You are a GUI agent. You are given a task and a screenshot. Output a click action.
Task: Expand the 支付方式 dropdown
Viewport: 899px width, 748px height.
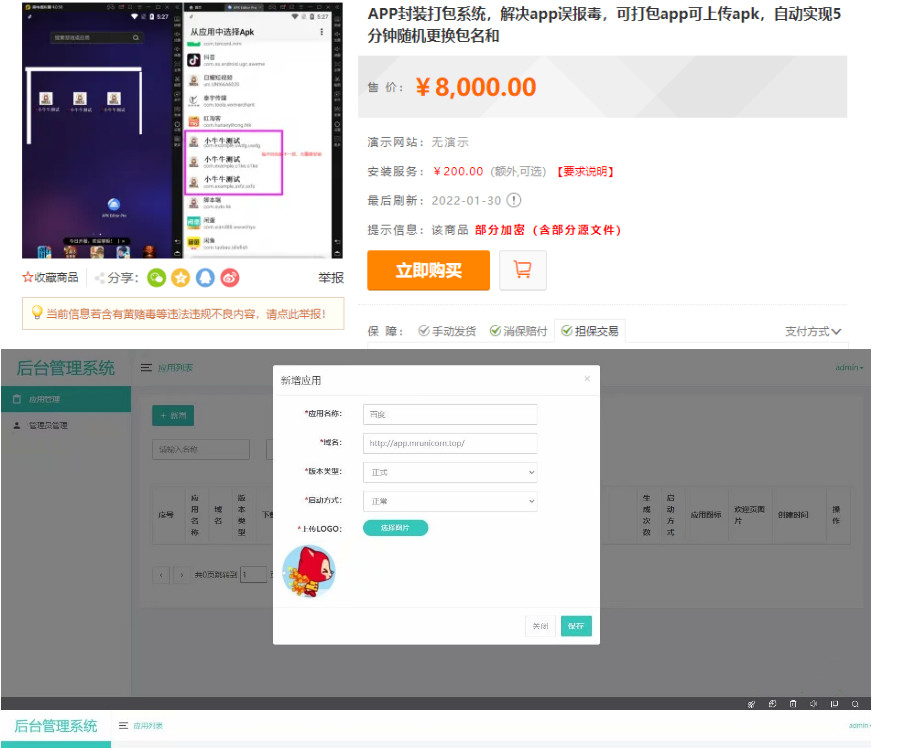(813, 331)
